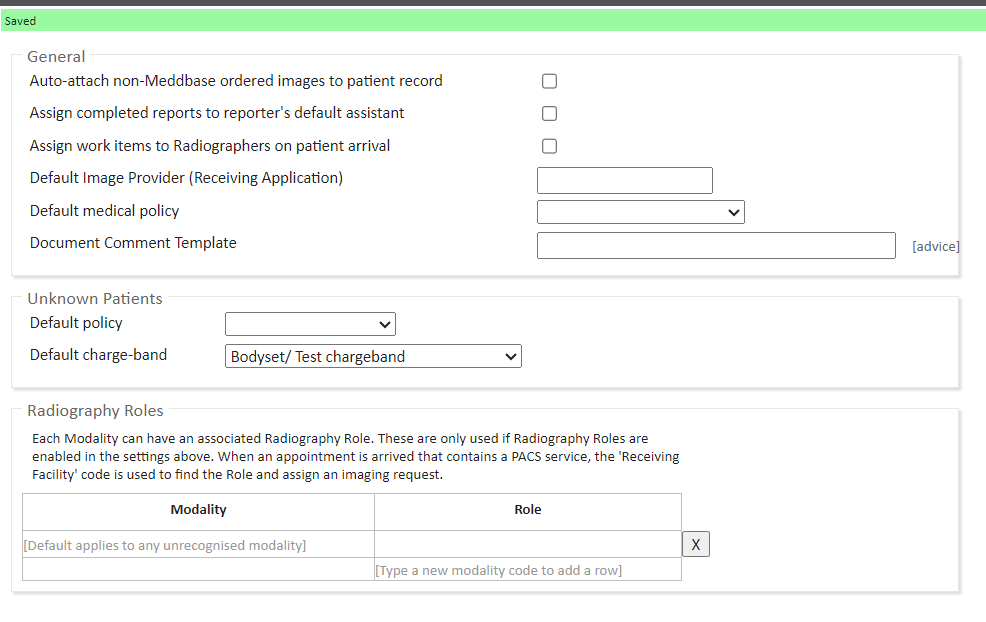The image size is (986, 622).
Task: Open the [advice] link
Action: 935,246
